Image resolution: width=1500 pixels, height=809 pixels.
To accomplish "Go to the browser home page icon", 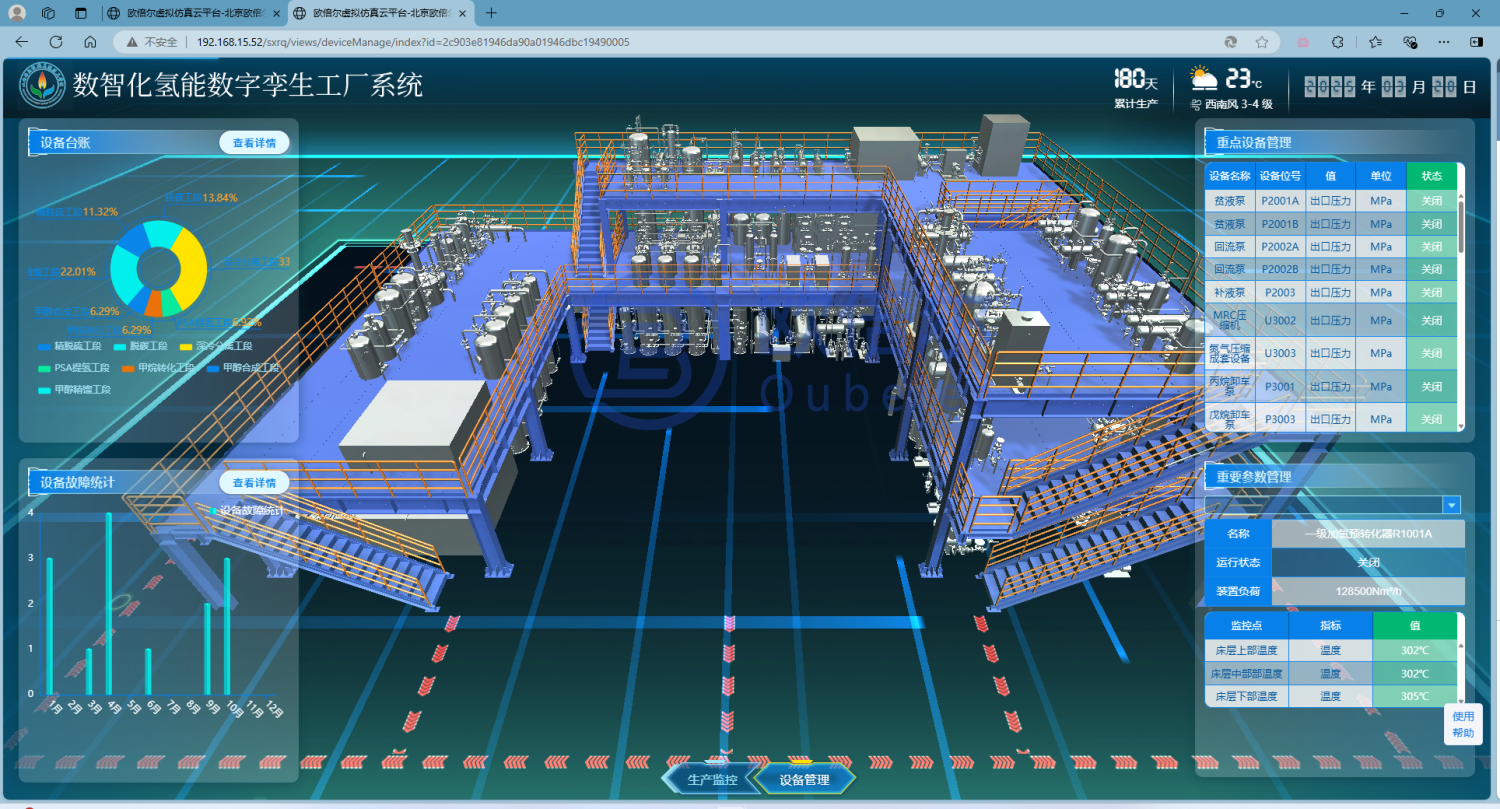I will point(90,42).
